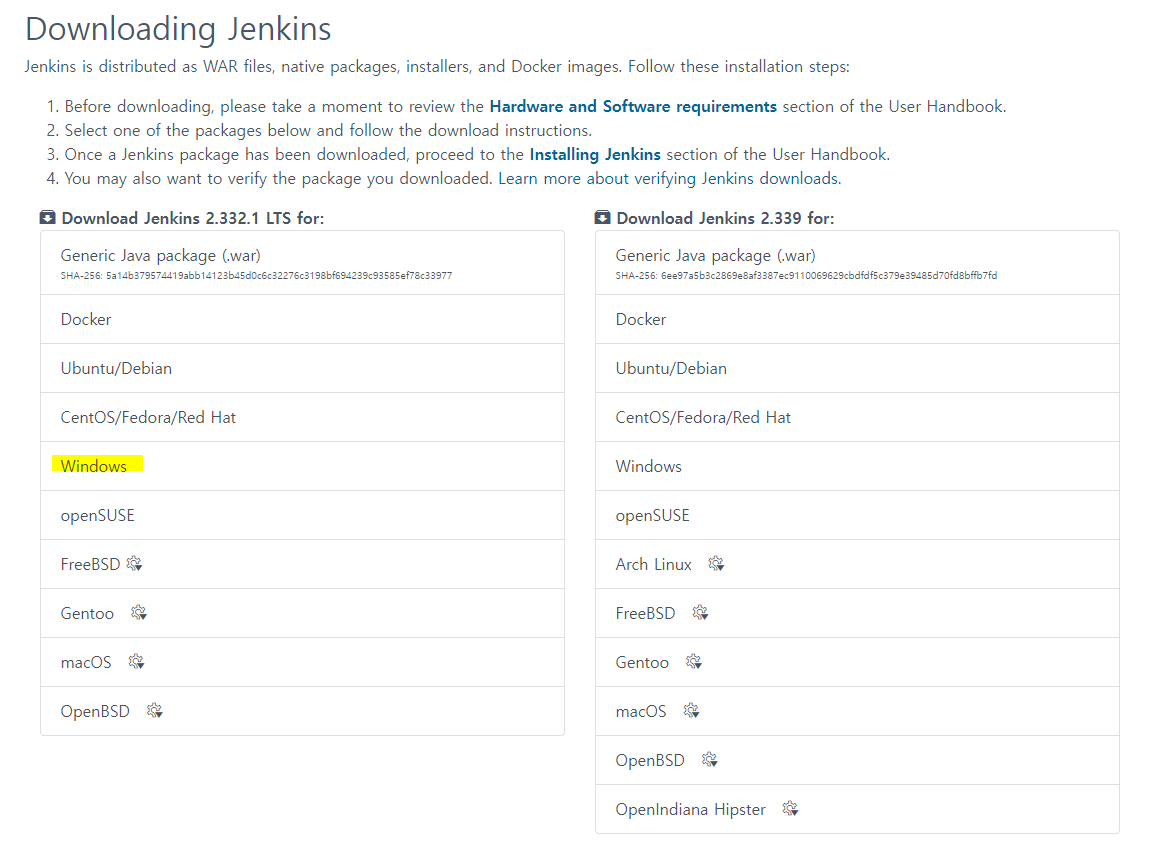Viewport: 1171px width, 845px height.
Task: Choose Generic Java package (.war) for 2.332.1 LTS
Action: pos(302,263)
